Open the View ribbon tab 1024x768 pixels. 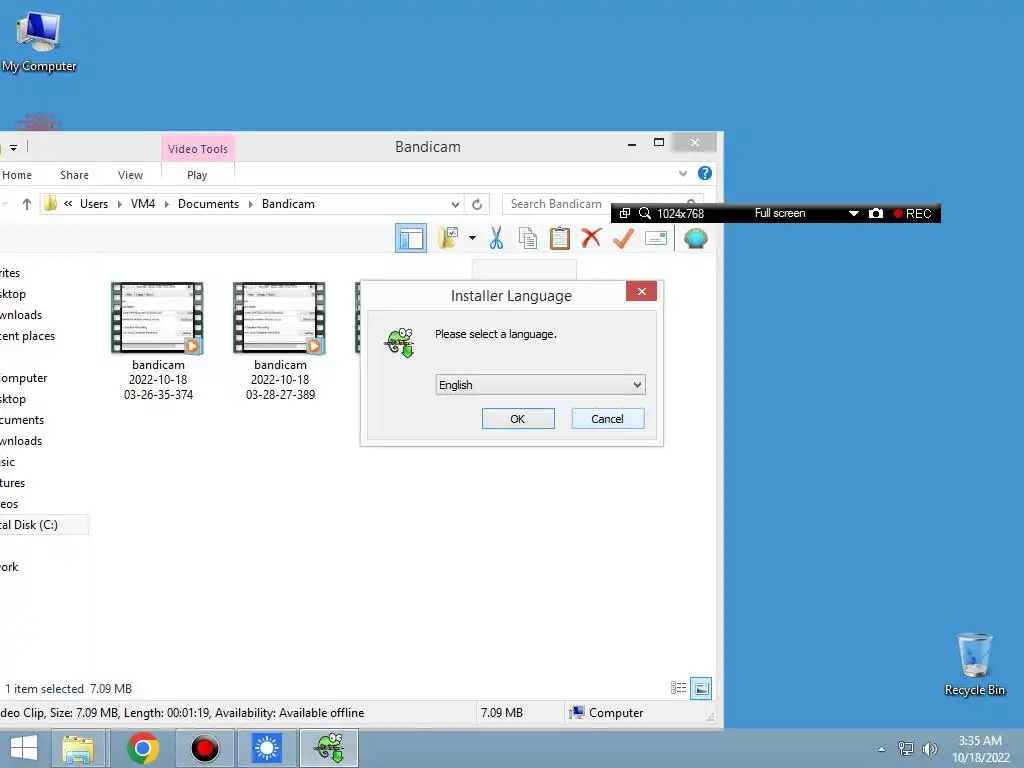click(131, 175)
